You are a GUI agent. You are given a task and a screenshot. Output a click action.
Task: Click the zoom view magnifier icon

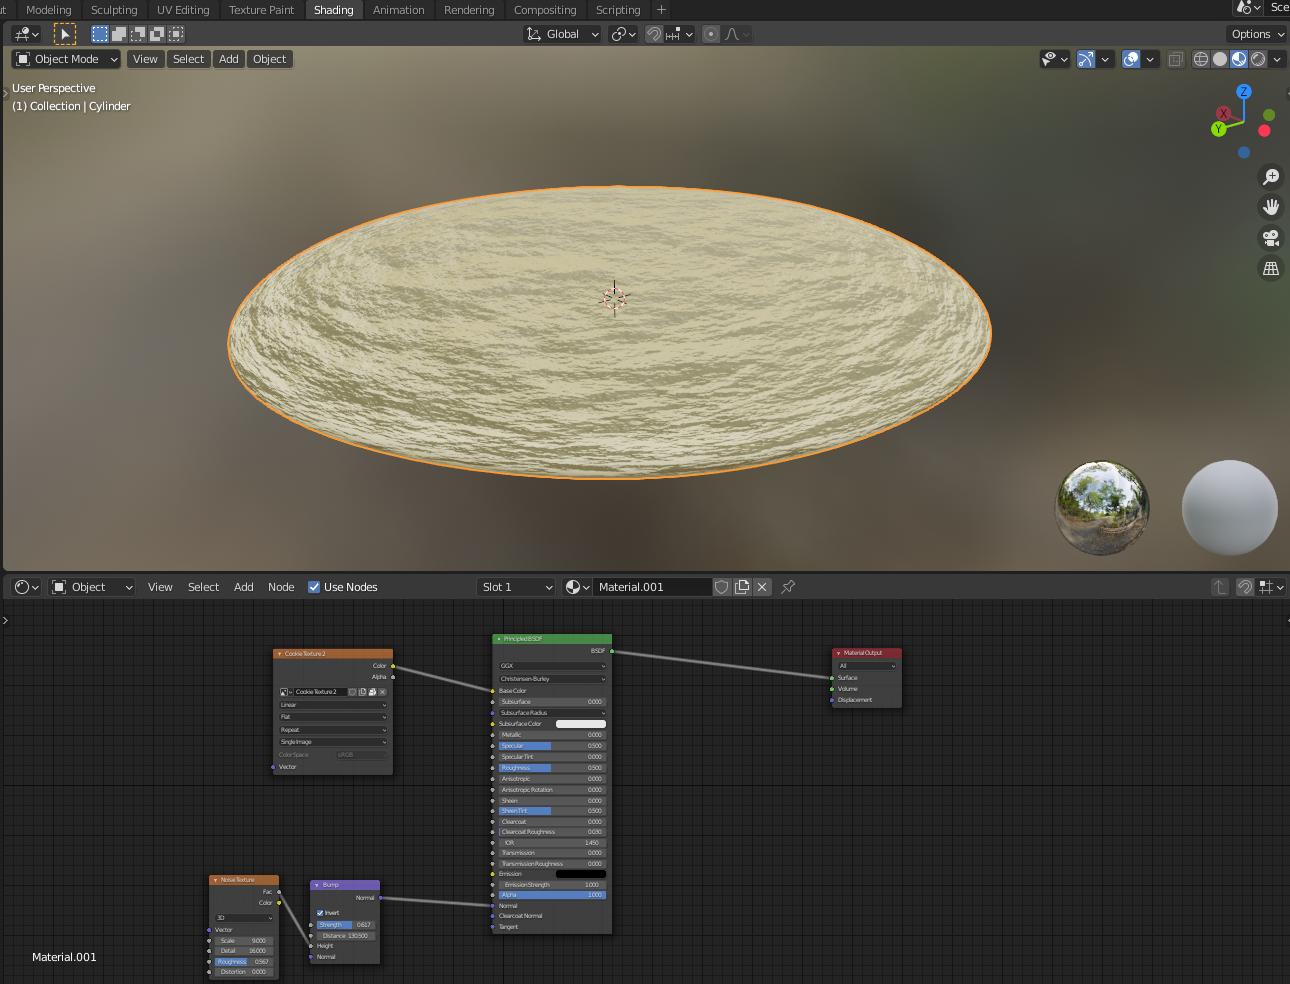coord(1271,177)
